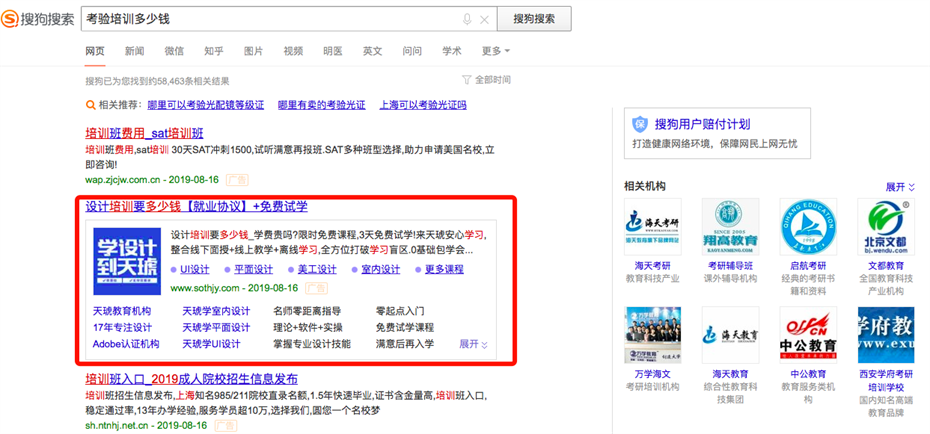Switch to the 明医 tab
The width and height of the screenshot is (930, 434).
click(x=333, y=51)
